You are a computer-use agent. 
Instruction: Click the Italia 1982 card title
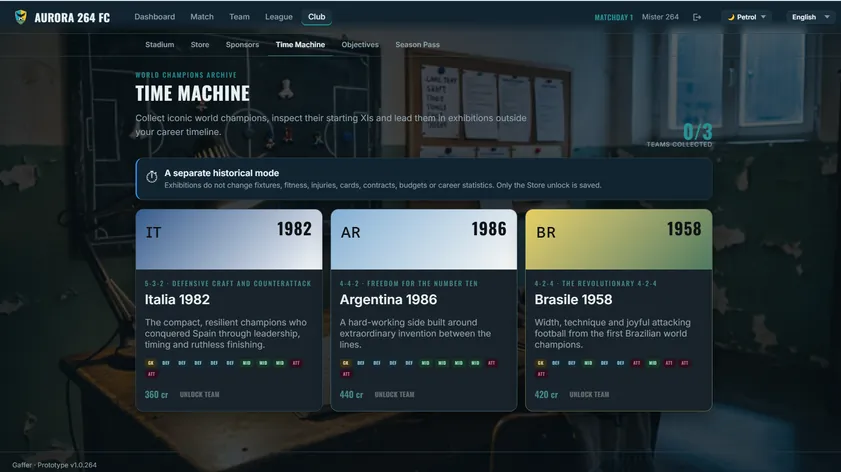[177, 299]
